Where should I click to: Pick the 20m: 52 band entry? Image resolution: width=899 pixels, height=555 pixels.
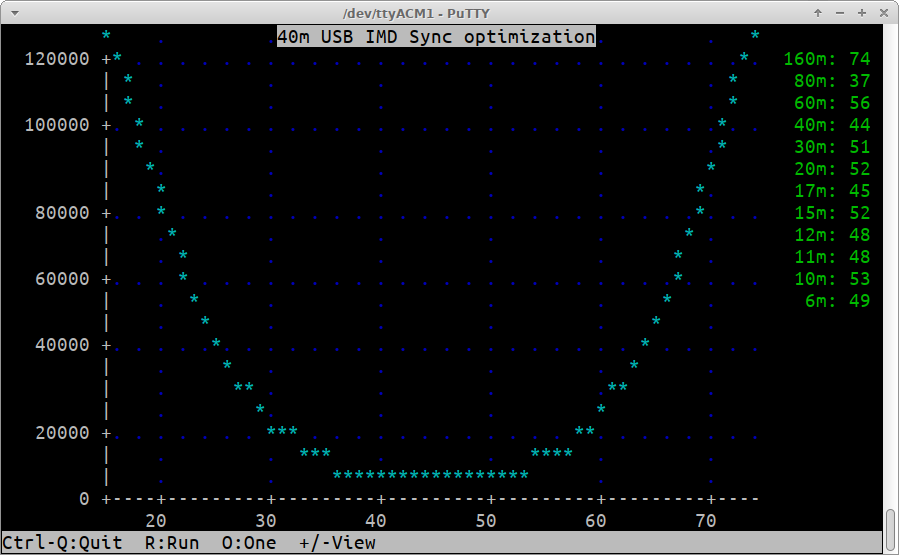point(832,169)
